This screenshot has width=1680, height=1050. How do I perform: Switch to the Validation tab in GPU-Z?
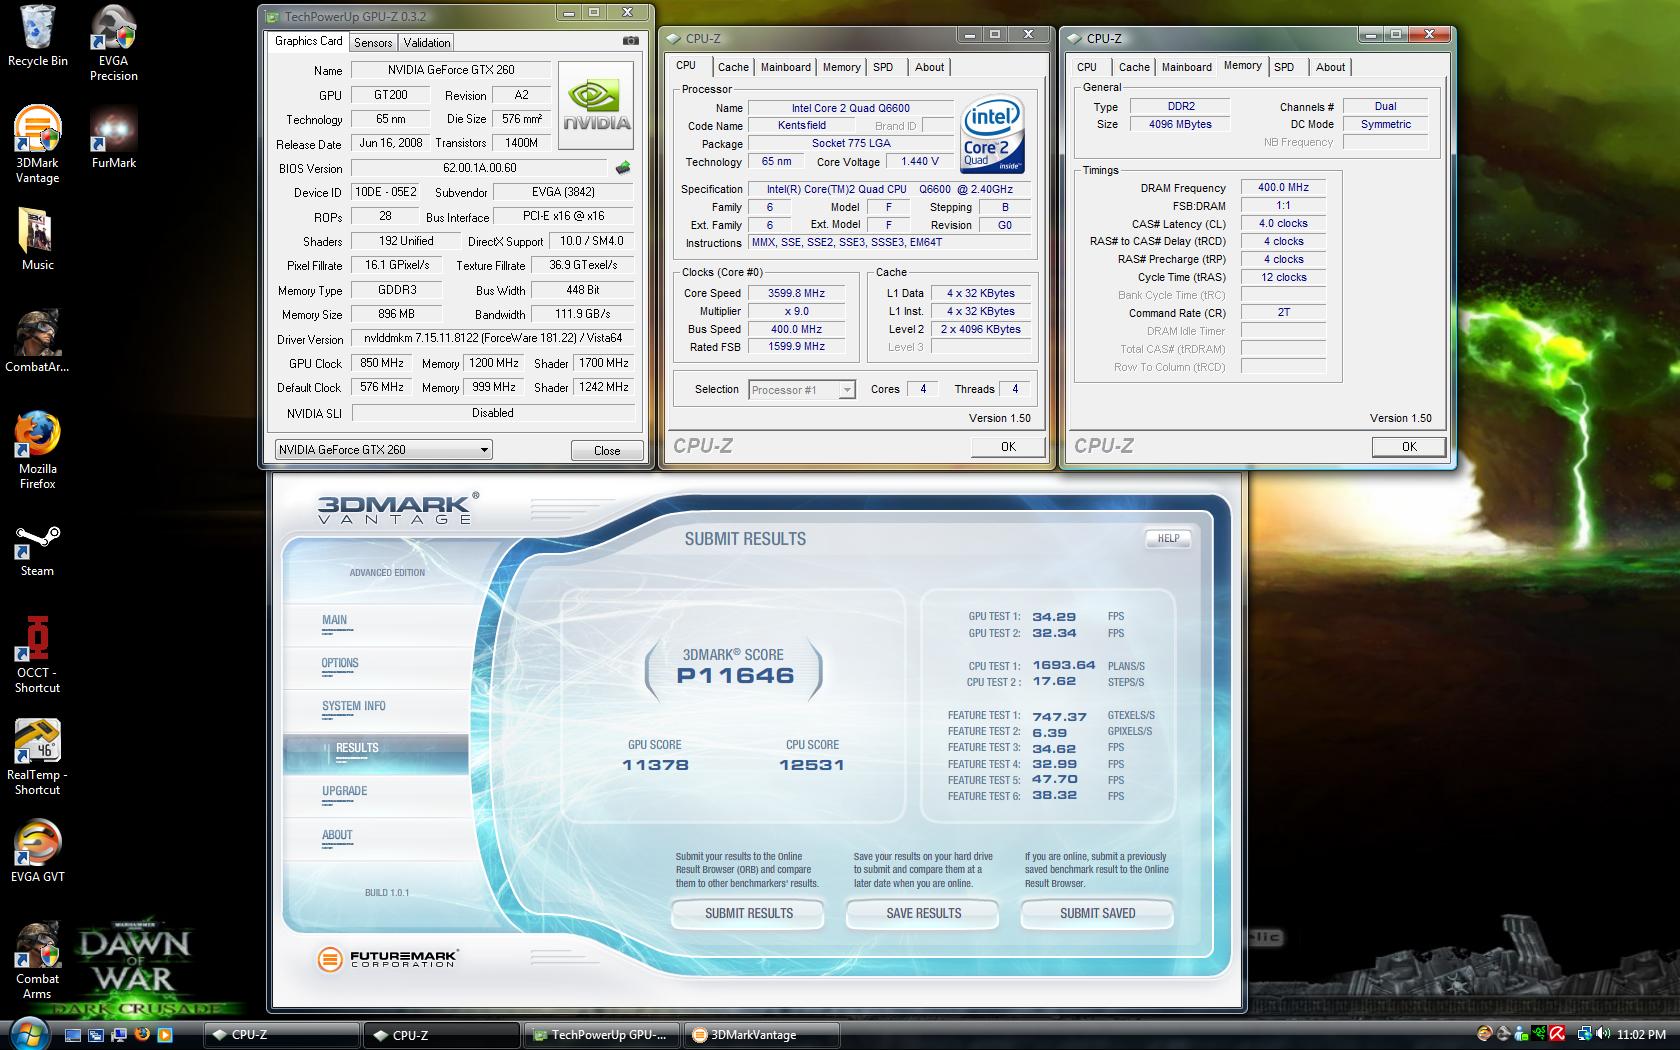point(427,43)
